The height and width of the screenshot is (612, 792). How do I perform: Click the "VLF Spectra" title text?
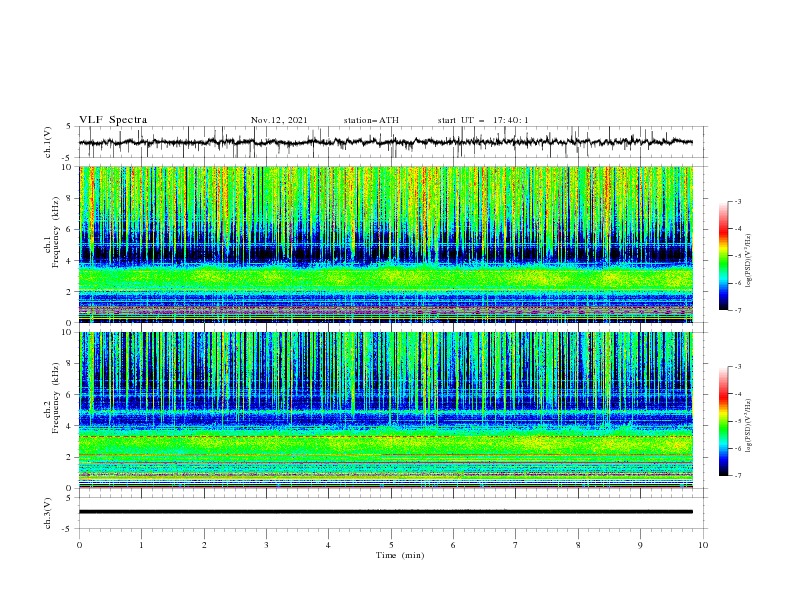(x=113, y=120)
